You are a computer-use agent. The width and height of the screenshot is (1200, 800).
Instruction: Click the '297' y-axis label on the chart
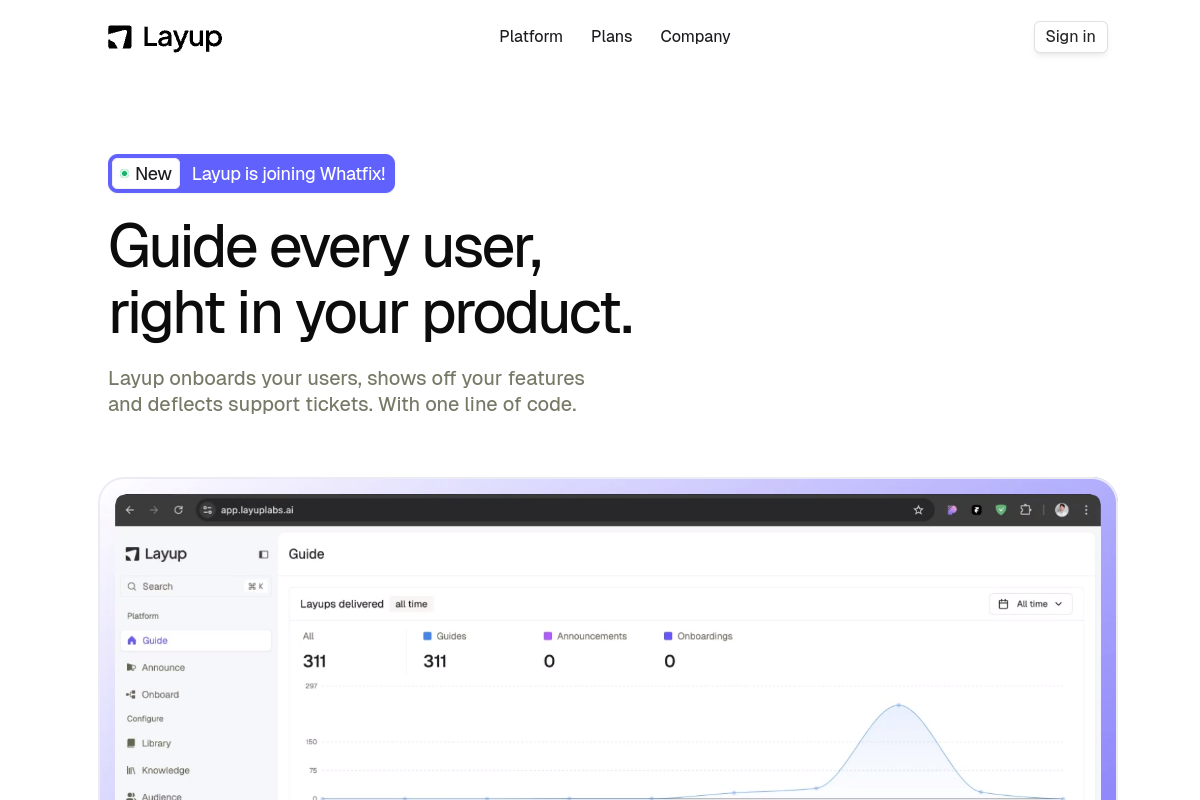pos(311,686)
